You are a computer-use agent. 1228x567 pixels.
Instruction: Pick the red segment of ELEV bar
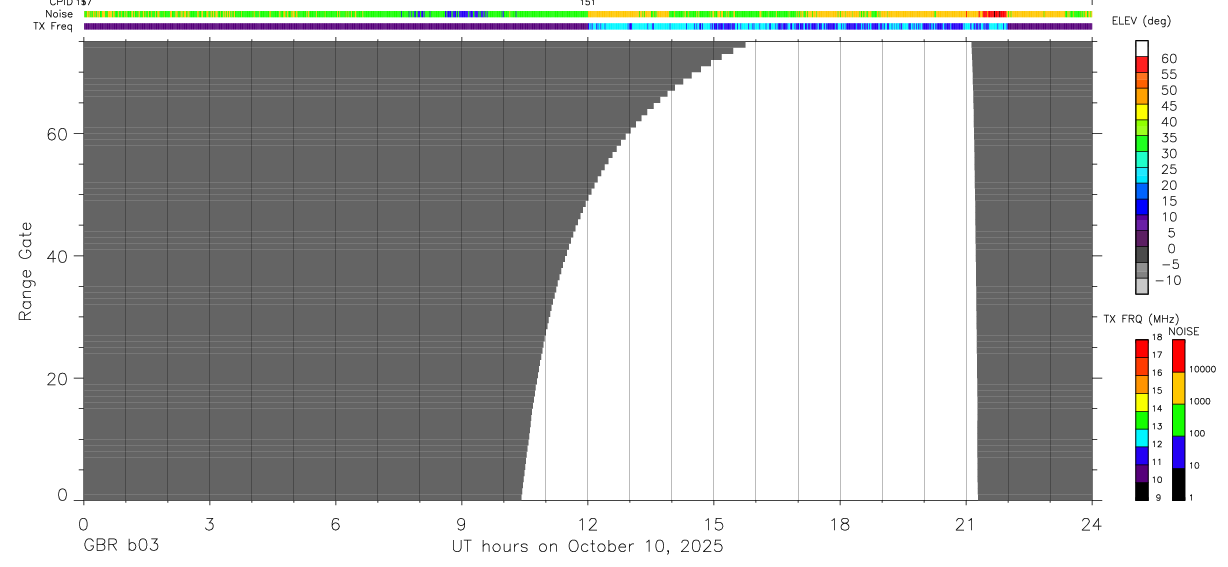(x=1142, y=64)
